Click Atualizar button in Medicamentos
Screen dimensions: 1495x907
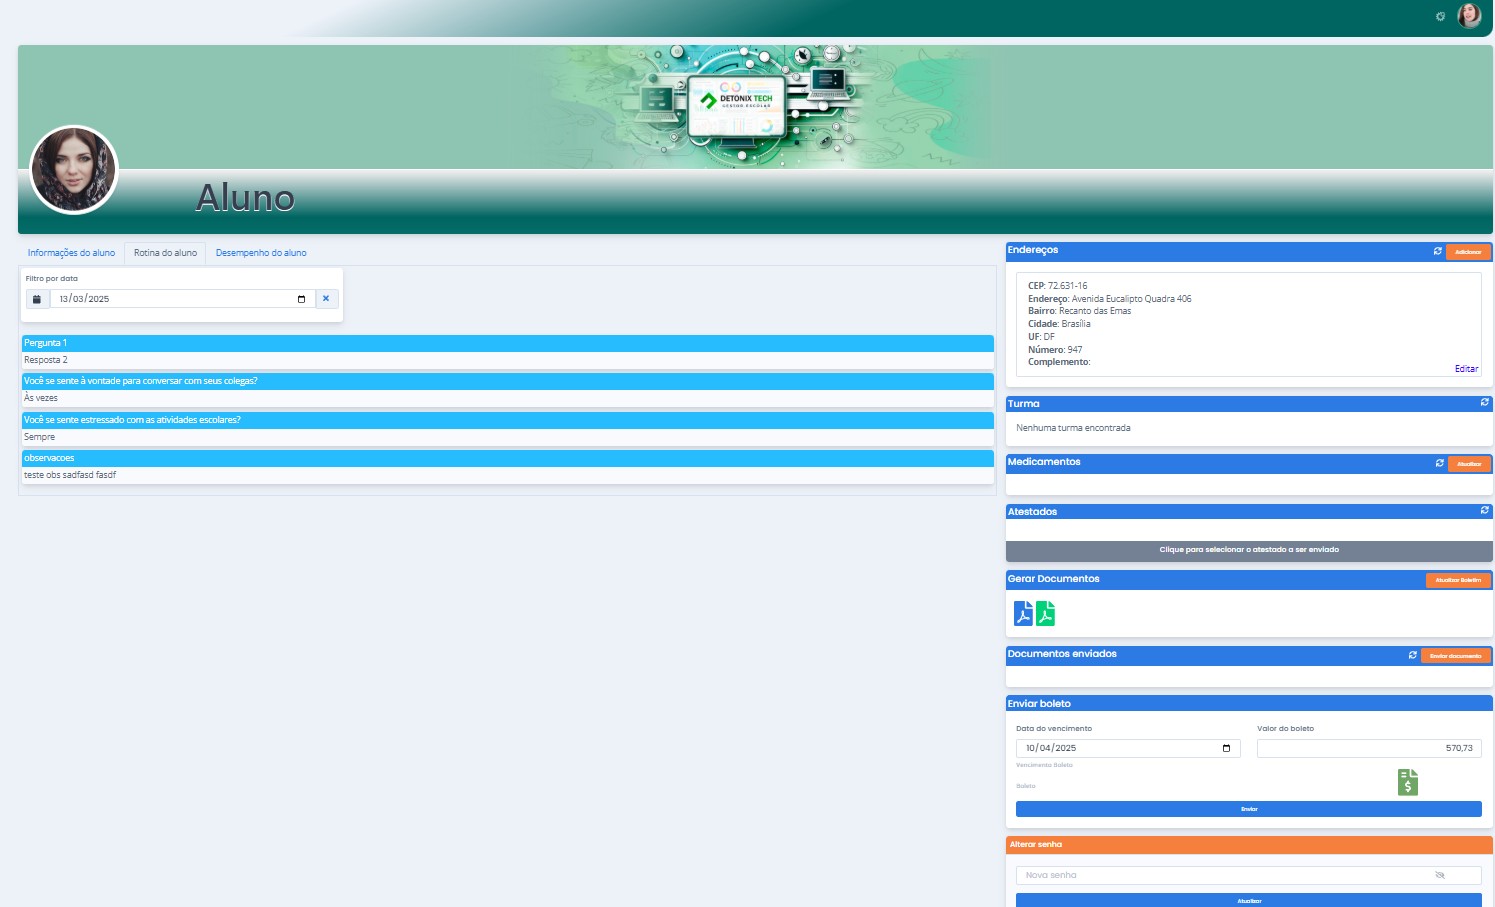point(1469,464)
